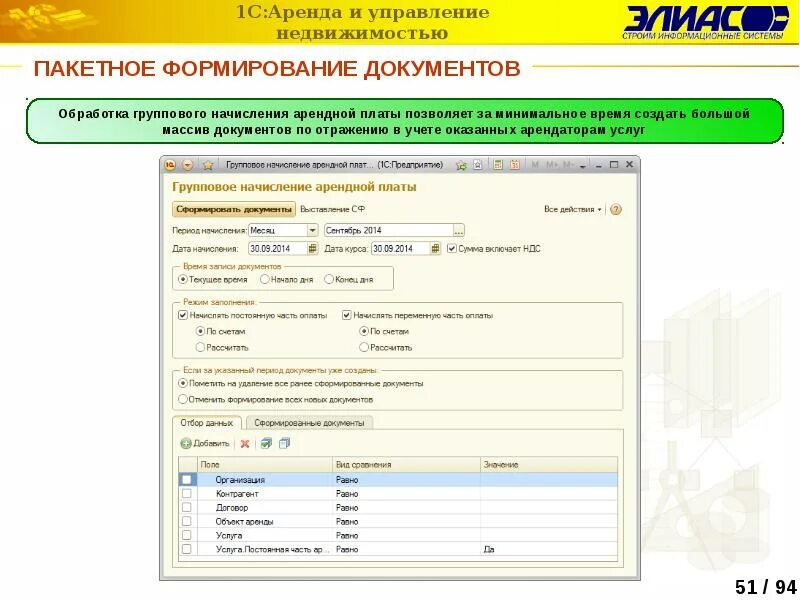Open the calculator icon in title bar
This screenshot has height=600, width=800.
(x=498, y=165)
